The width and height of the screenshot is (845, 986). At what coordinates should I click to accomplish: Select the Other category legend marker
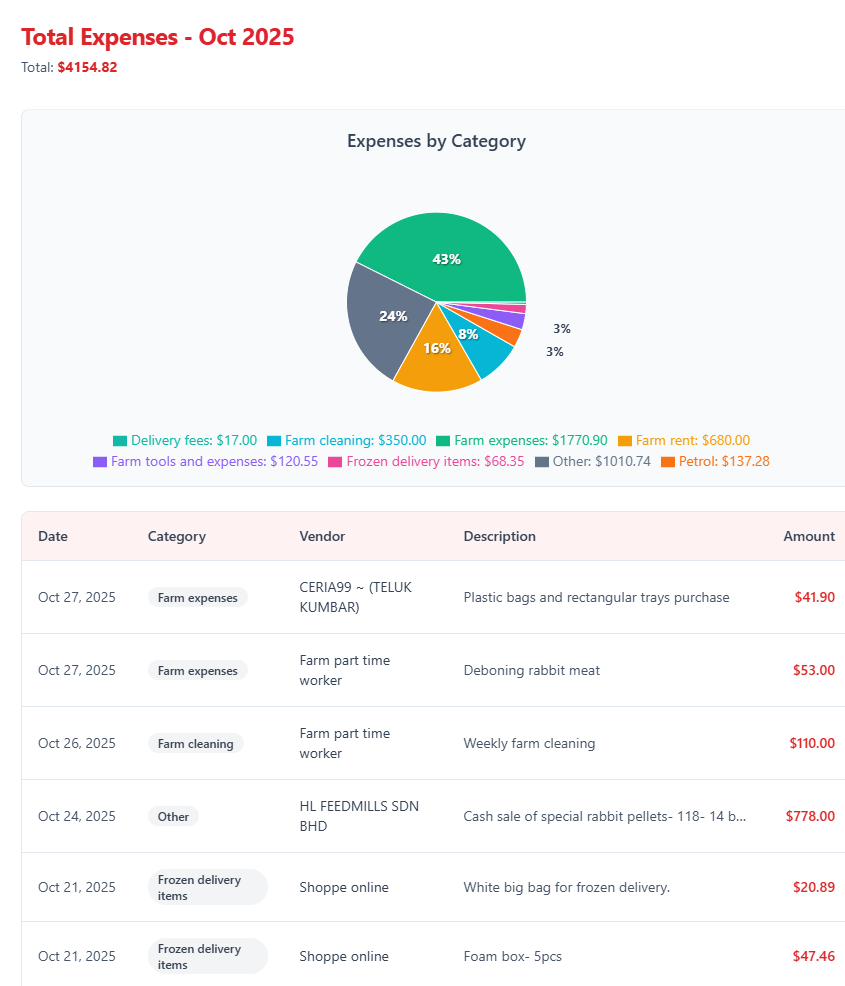point(541,461)
